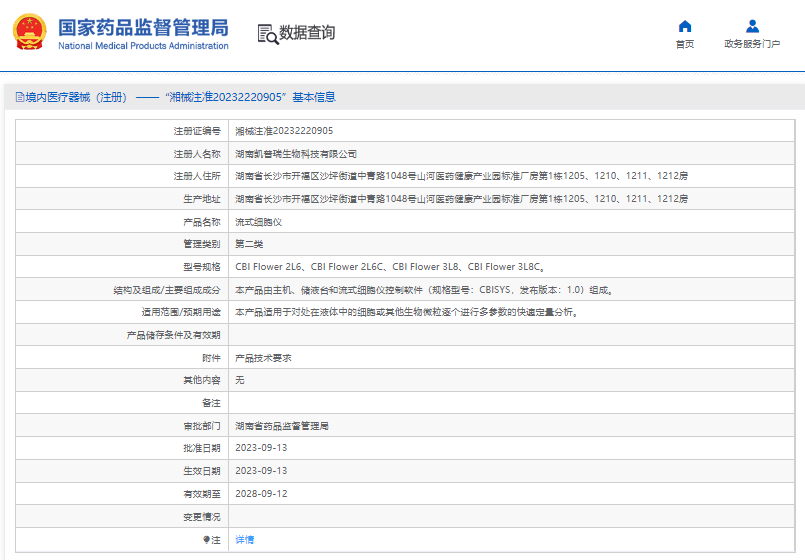The image size is (805, 560).
Task: Click the 产品名称 label
Action: [x=202, y=222]
